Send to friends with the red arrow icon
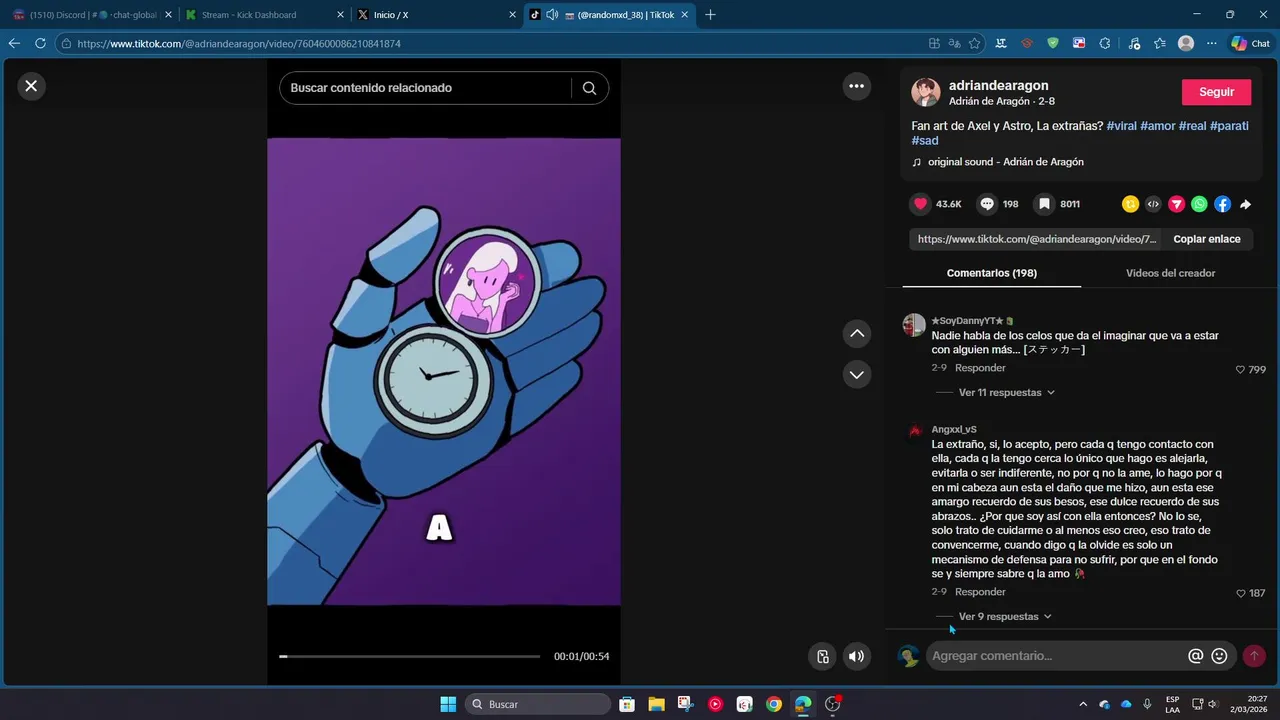 pyautogui.click(x=1176, y=204)
